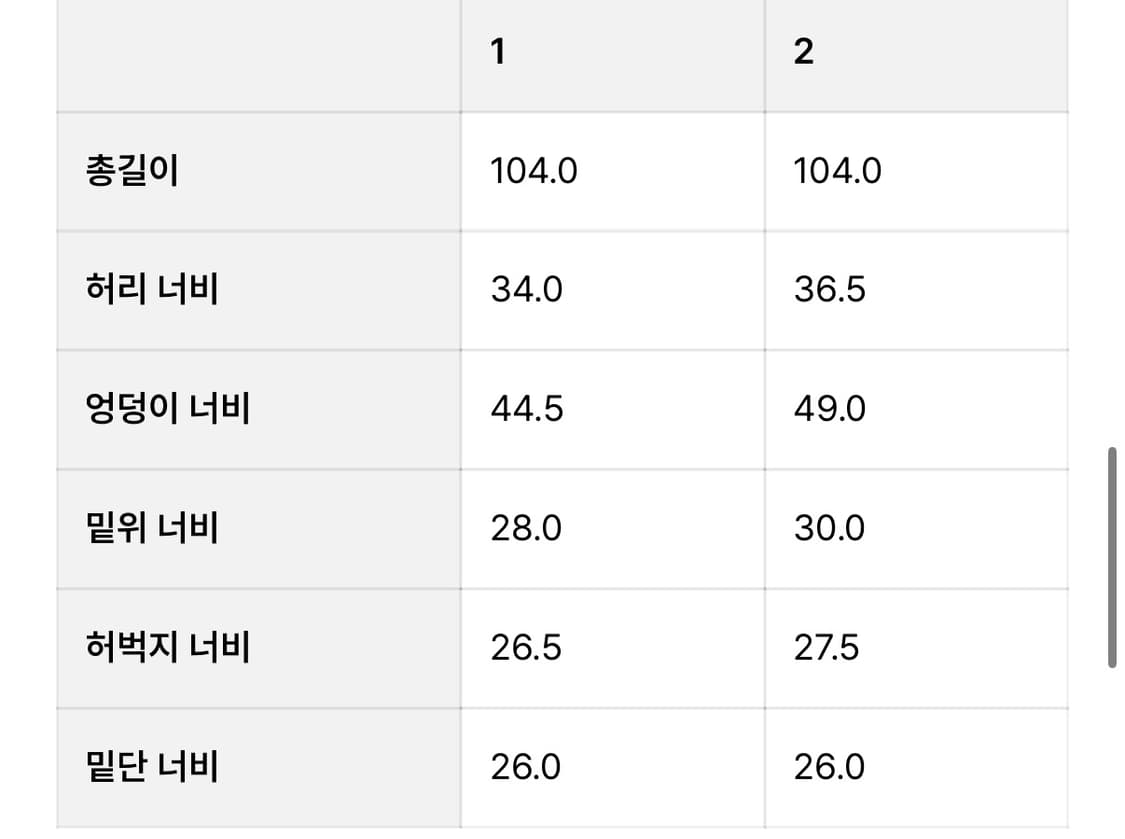The image size is (1125, 839).
Task: Tap rise width value 28.0
Action: [526, 528]
